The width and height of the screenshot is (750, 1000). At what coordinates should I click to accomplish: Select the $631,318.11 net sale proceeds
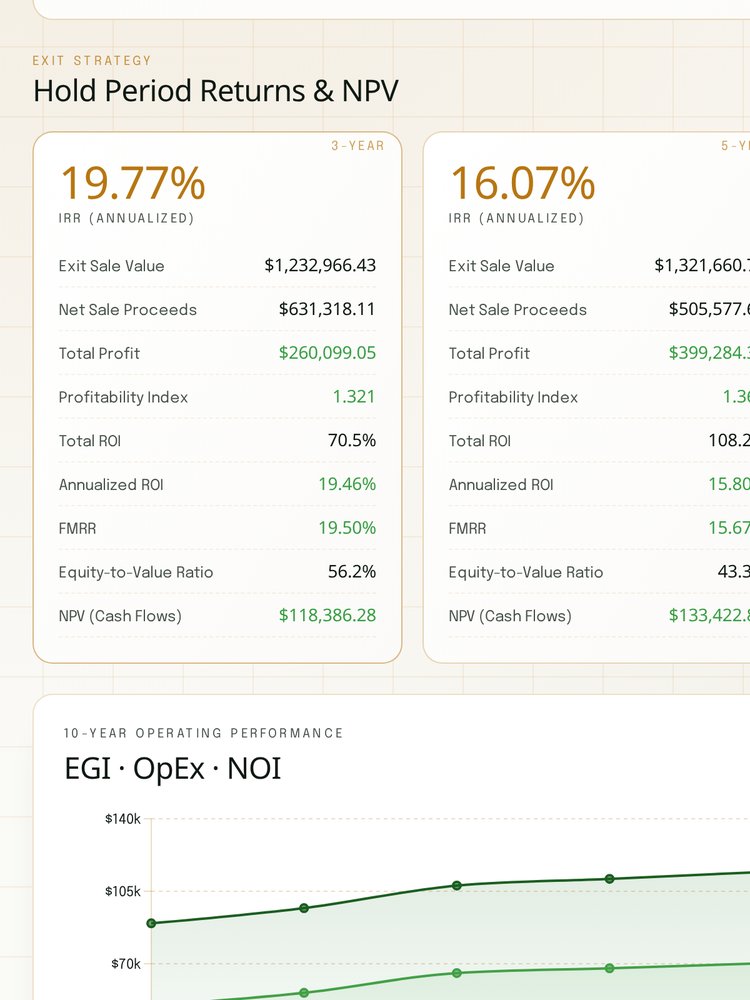click(327, 309)
